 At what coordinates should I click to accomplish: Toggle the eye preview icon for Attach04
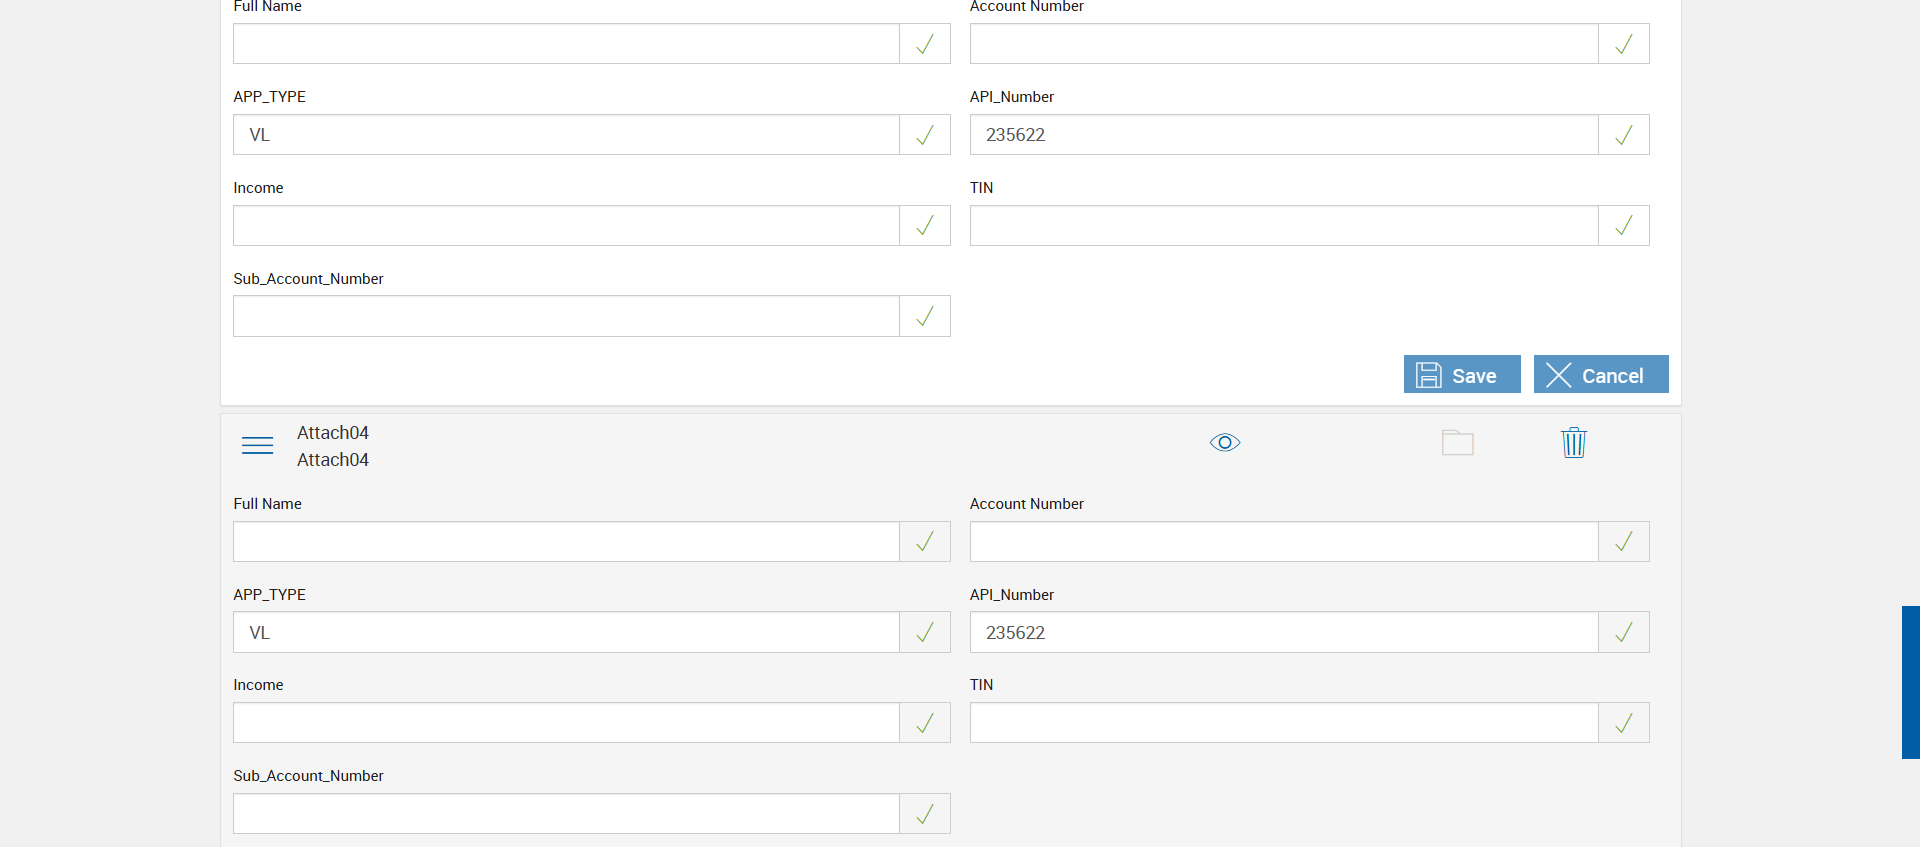point(1224,442)
